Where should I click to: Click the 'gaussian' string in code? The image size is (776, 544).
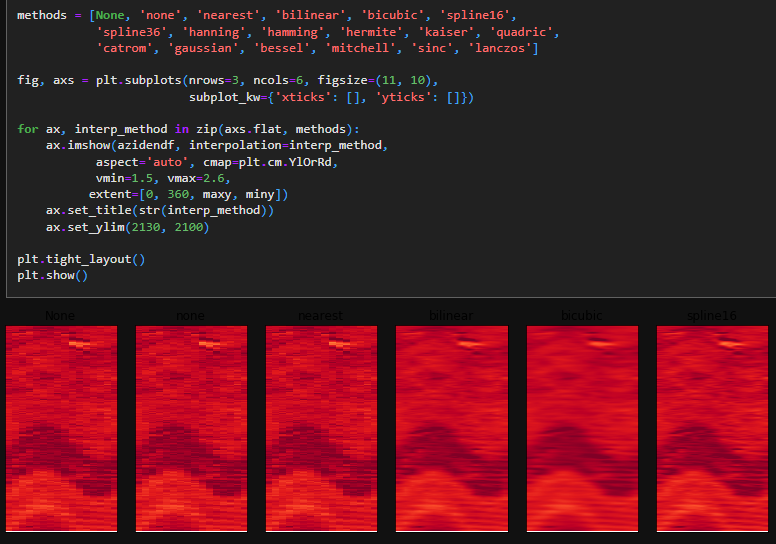(x=203, y=49)
